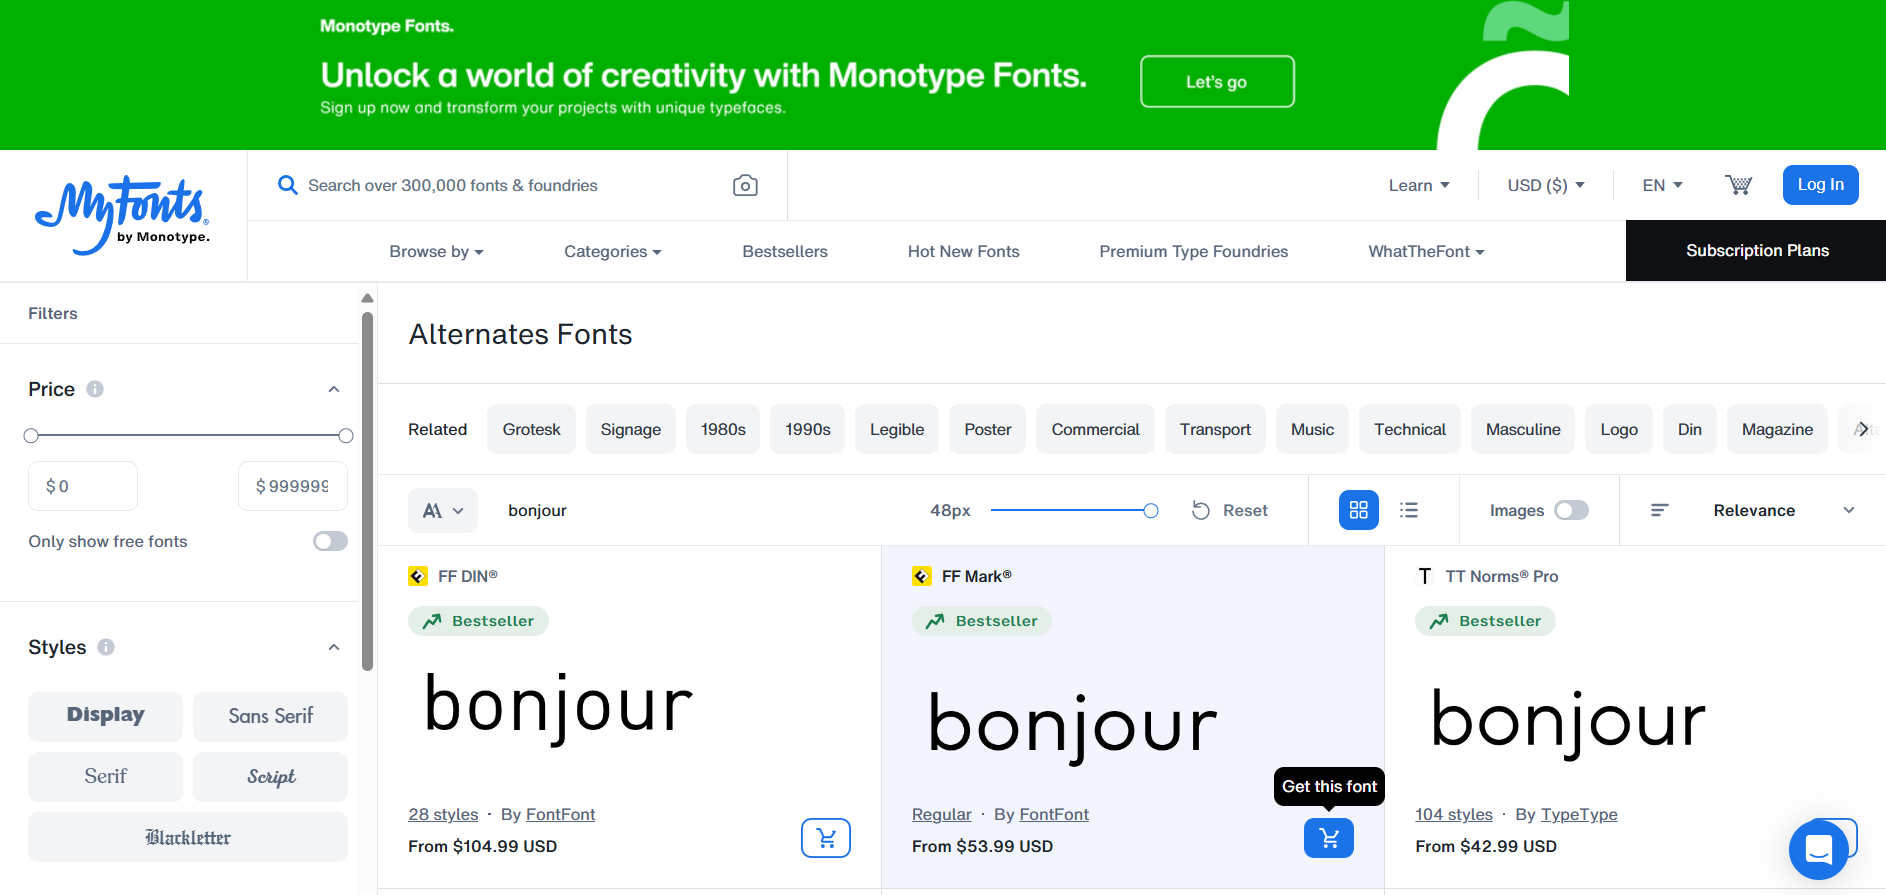The image size is (1886, 895).
Task: Click the font size slider handle
Action: tap(1151, 511)
